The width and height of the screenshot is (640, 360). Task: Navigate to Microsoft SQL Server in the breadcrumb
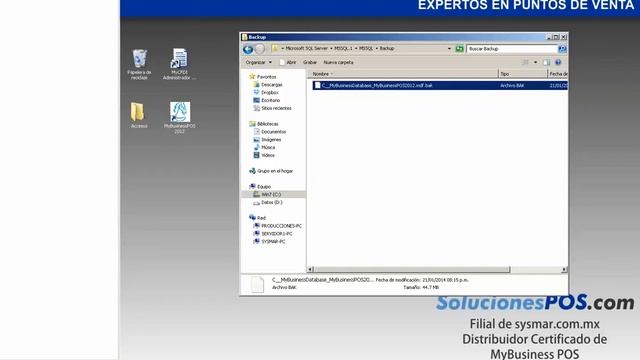click(306, 49)
